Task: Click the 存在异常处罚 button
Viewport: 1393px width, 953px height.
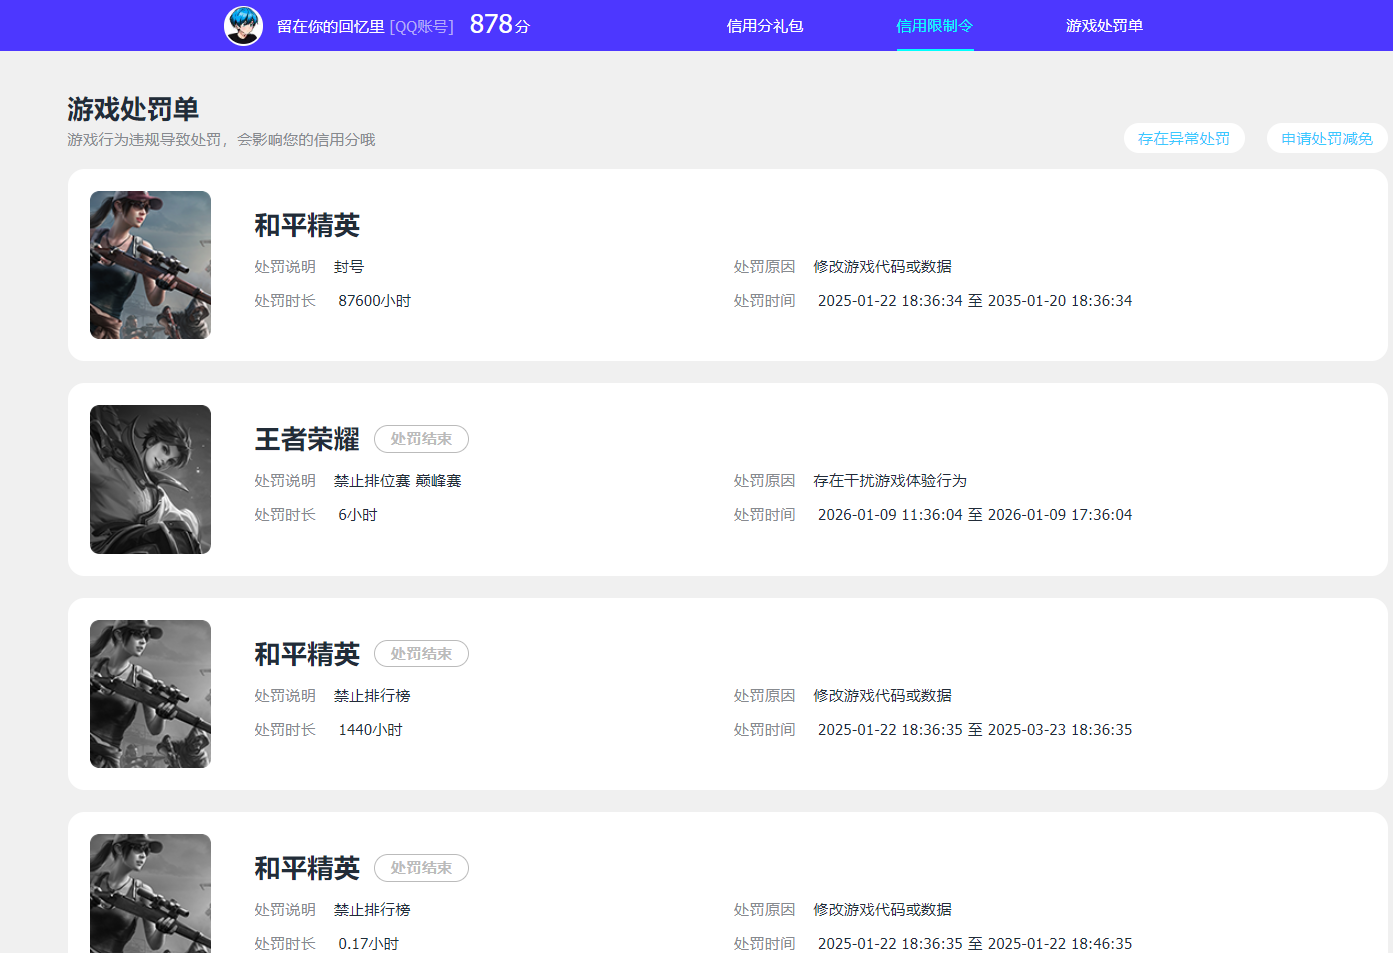Action: click(x=1184, y=138)
